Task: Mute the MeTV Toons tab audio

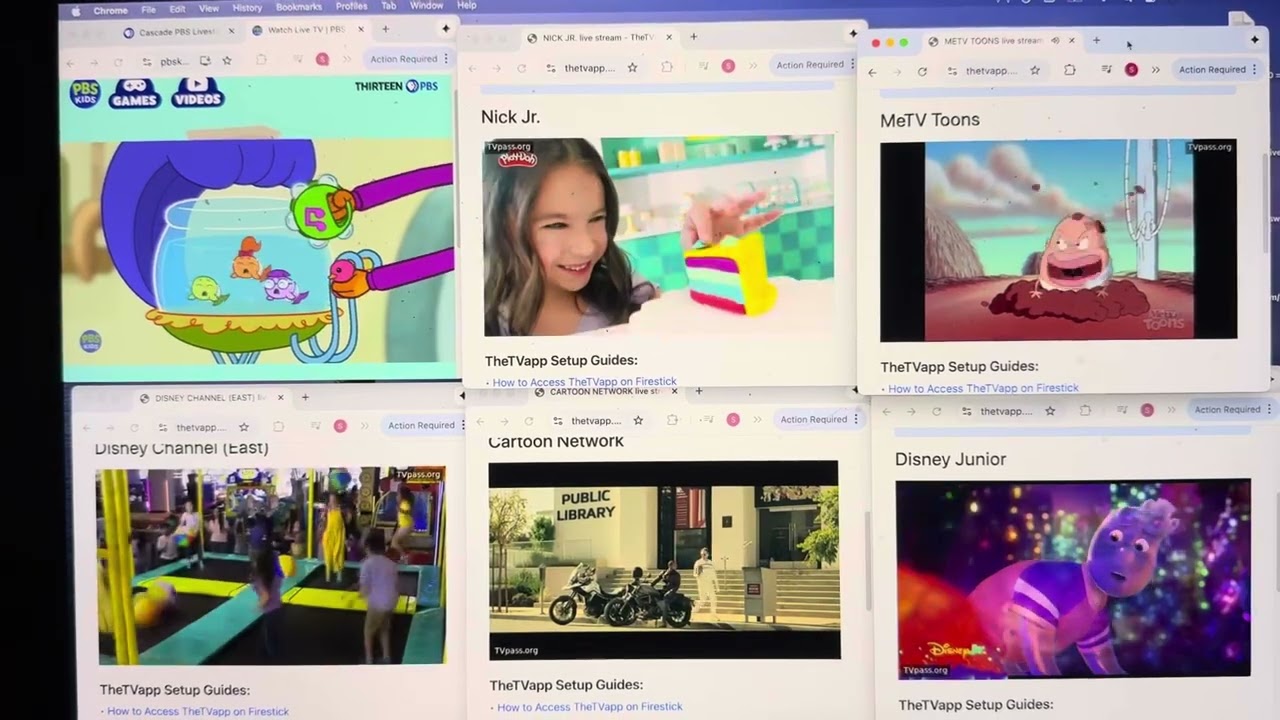Action: click(1055, 41)
